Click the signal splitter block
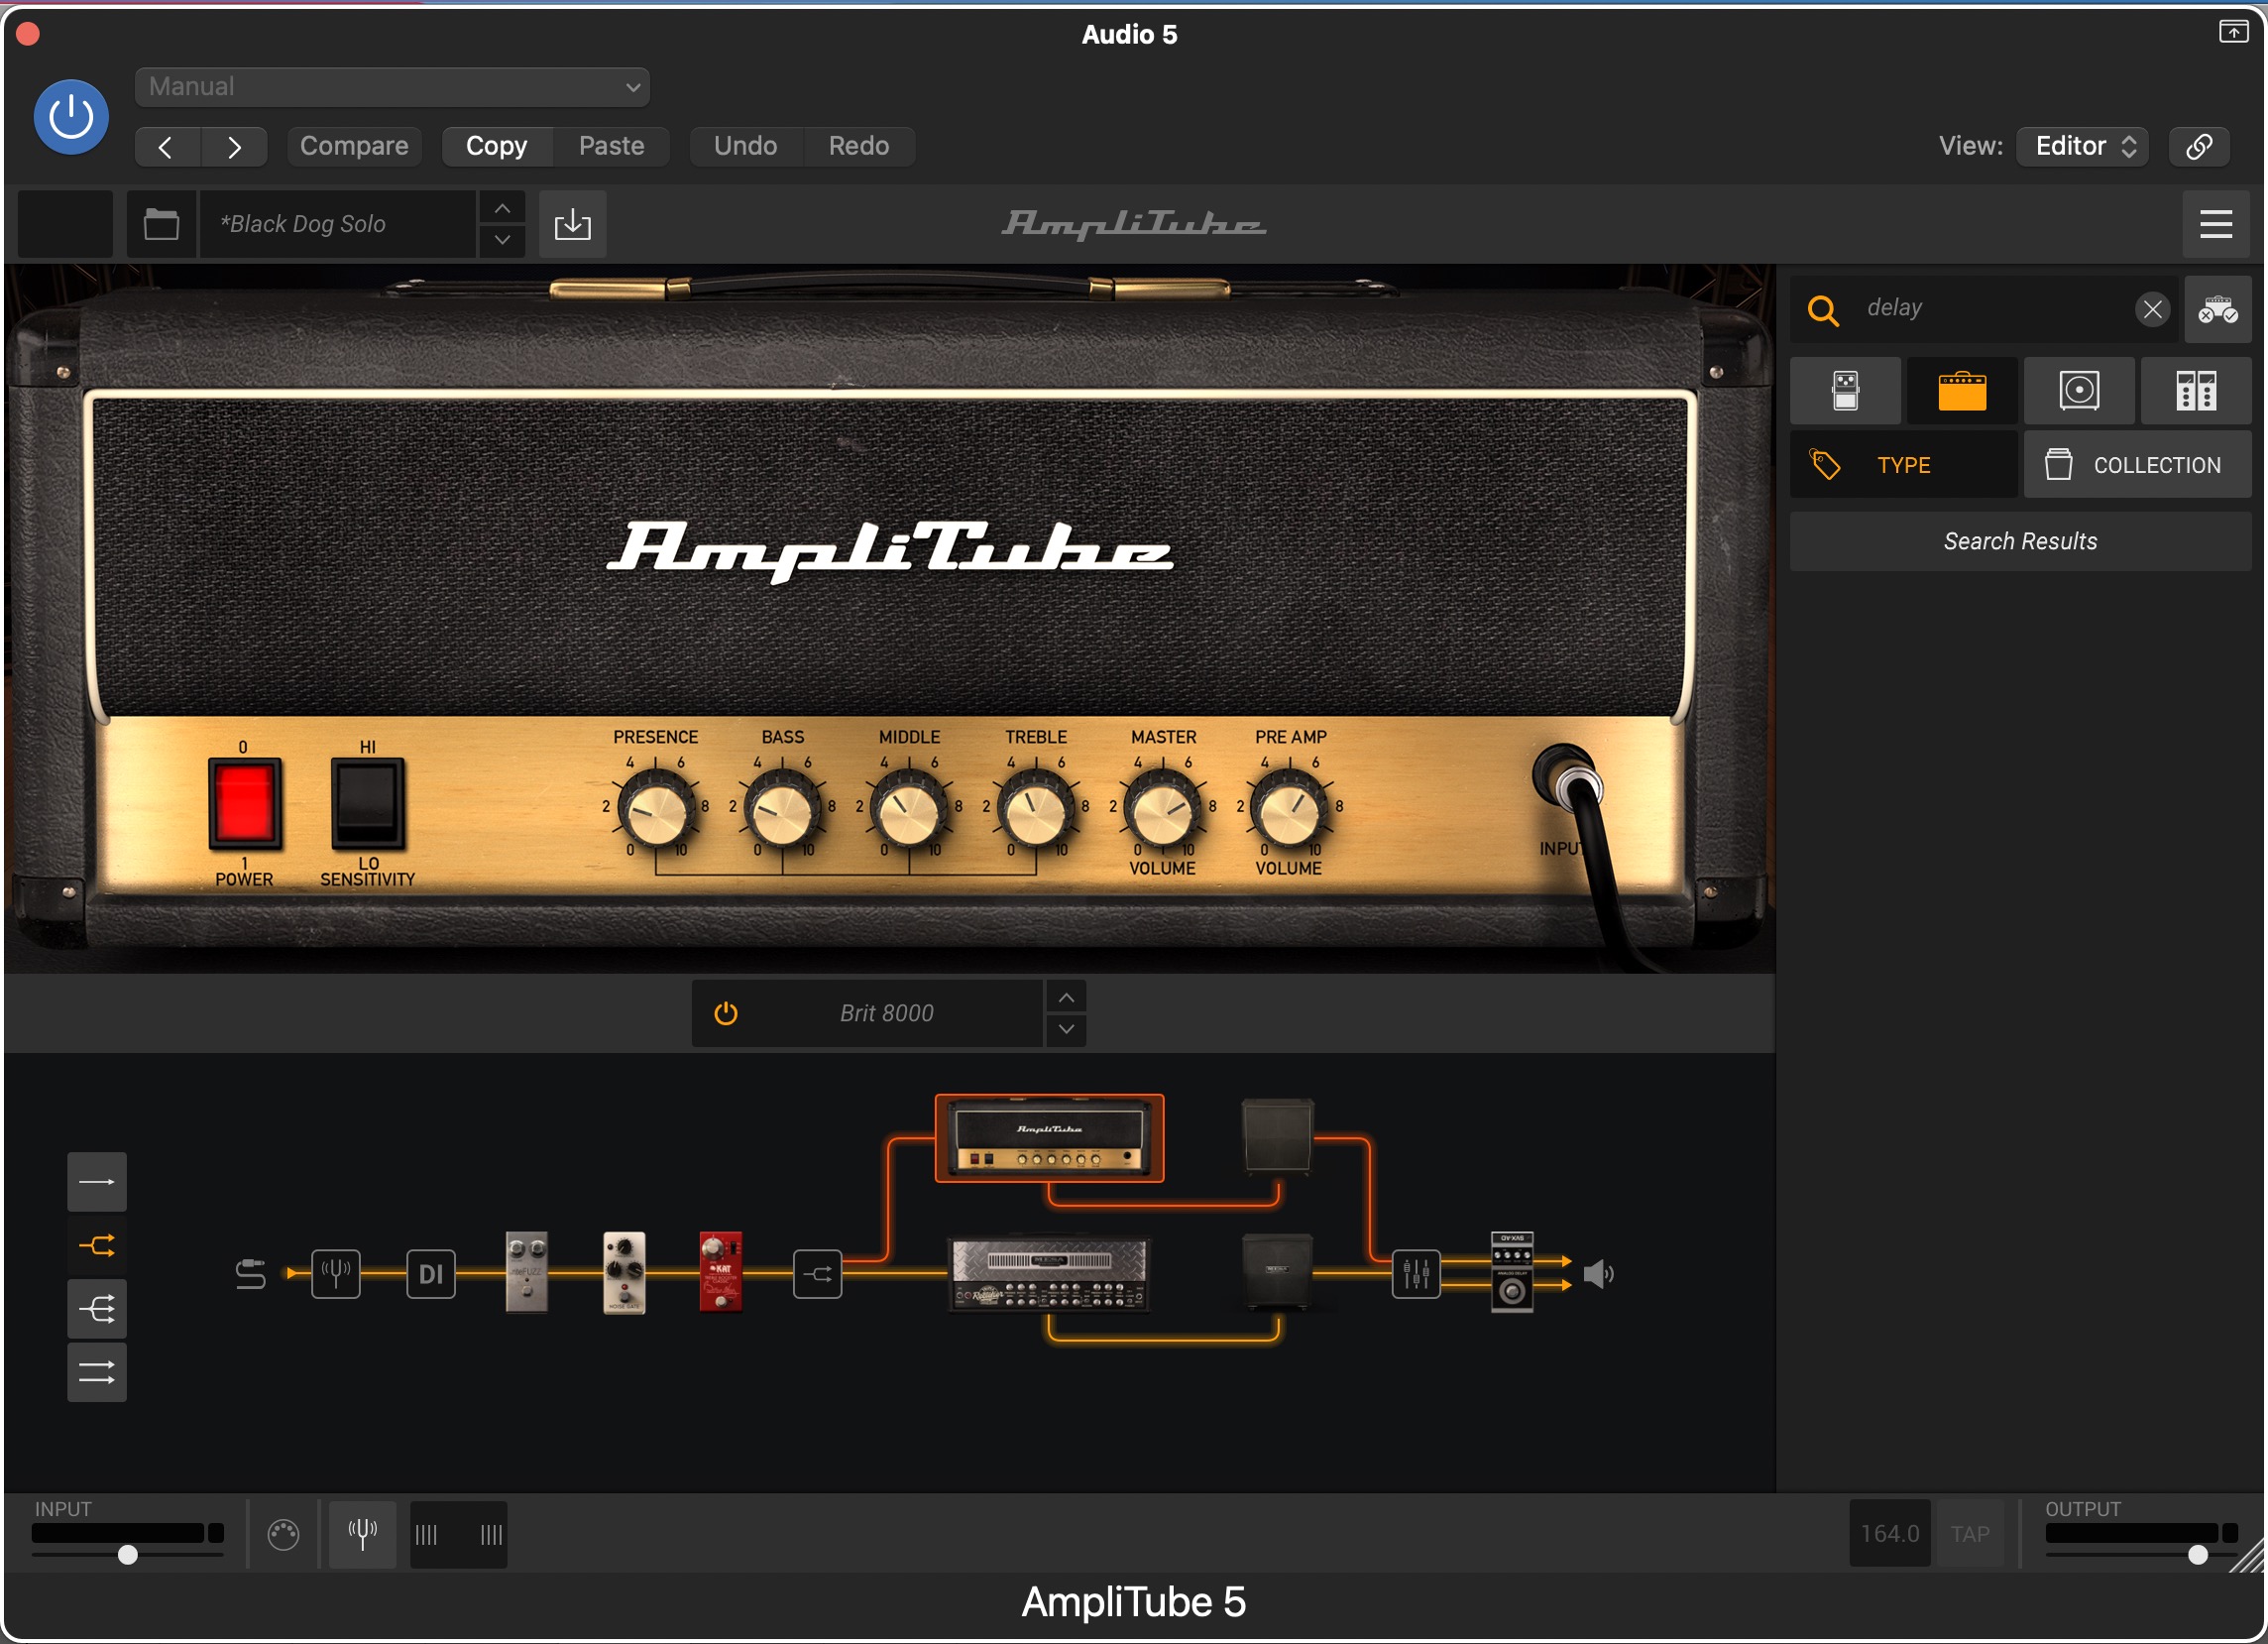 tap(818, 1274)
